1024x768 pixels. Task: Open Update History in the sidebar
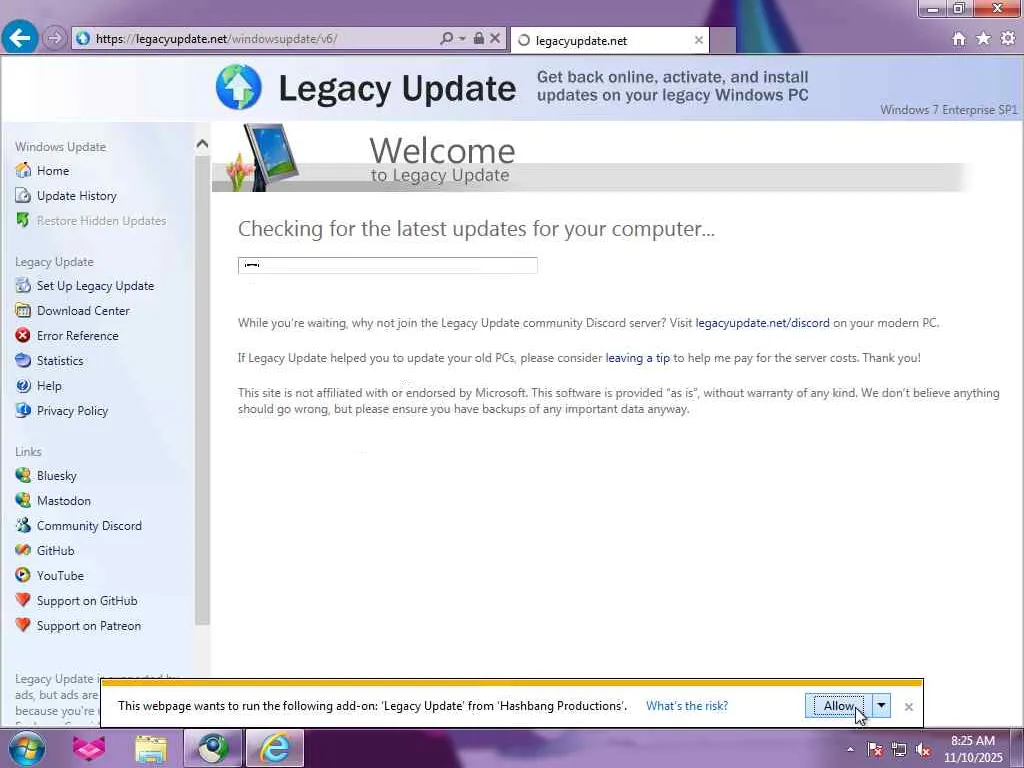[76, 195]
